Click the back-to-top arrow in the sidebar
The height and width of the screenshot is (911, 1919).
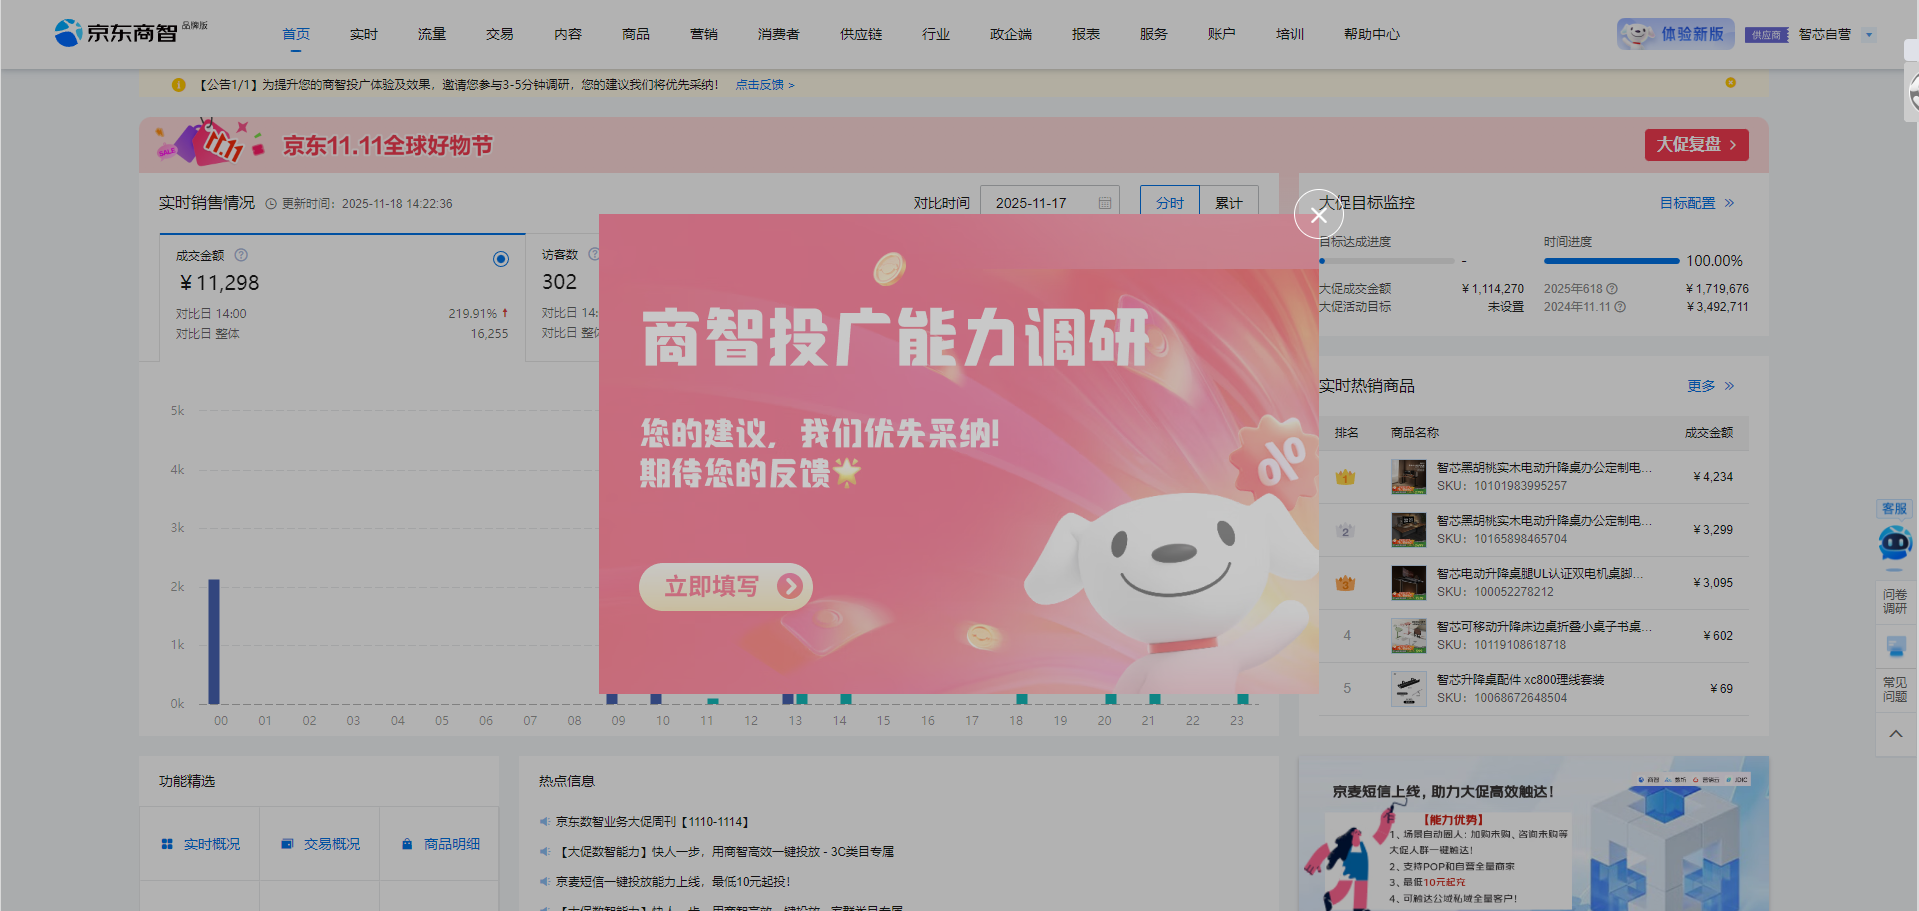click(x=1896, y=734)
